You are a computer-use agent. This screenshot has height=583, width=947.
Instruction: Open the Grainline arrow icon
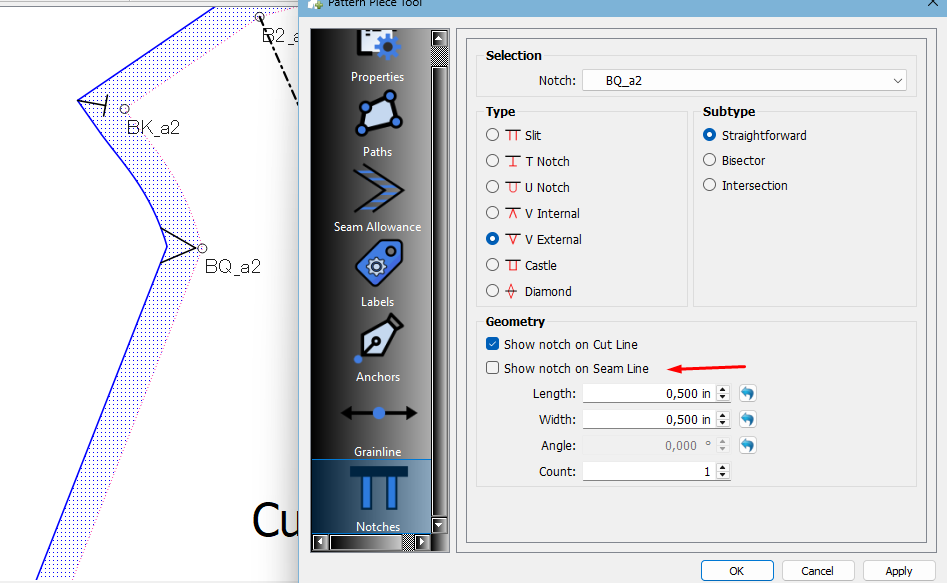tap(377, 413)
